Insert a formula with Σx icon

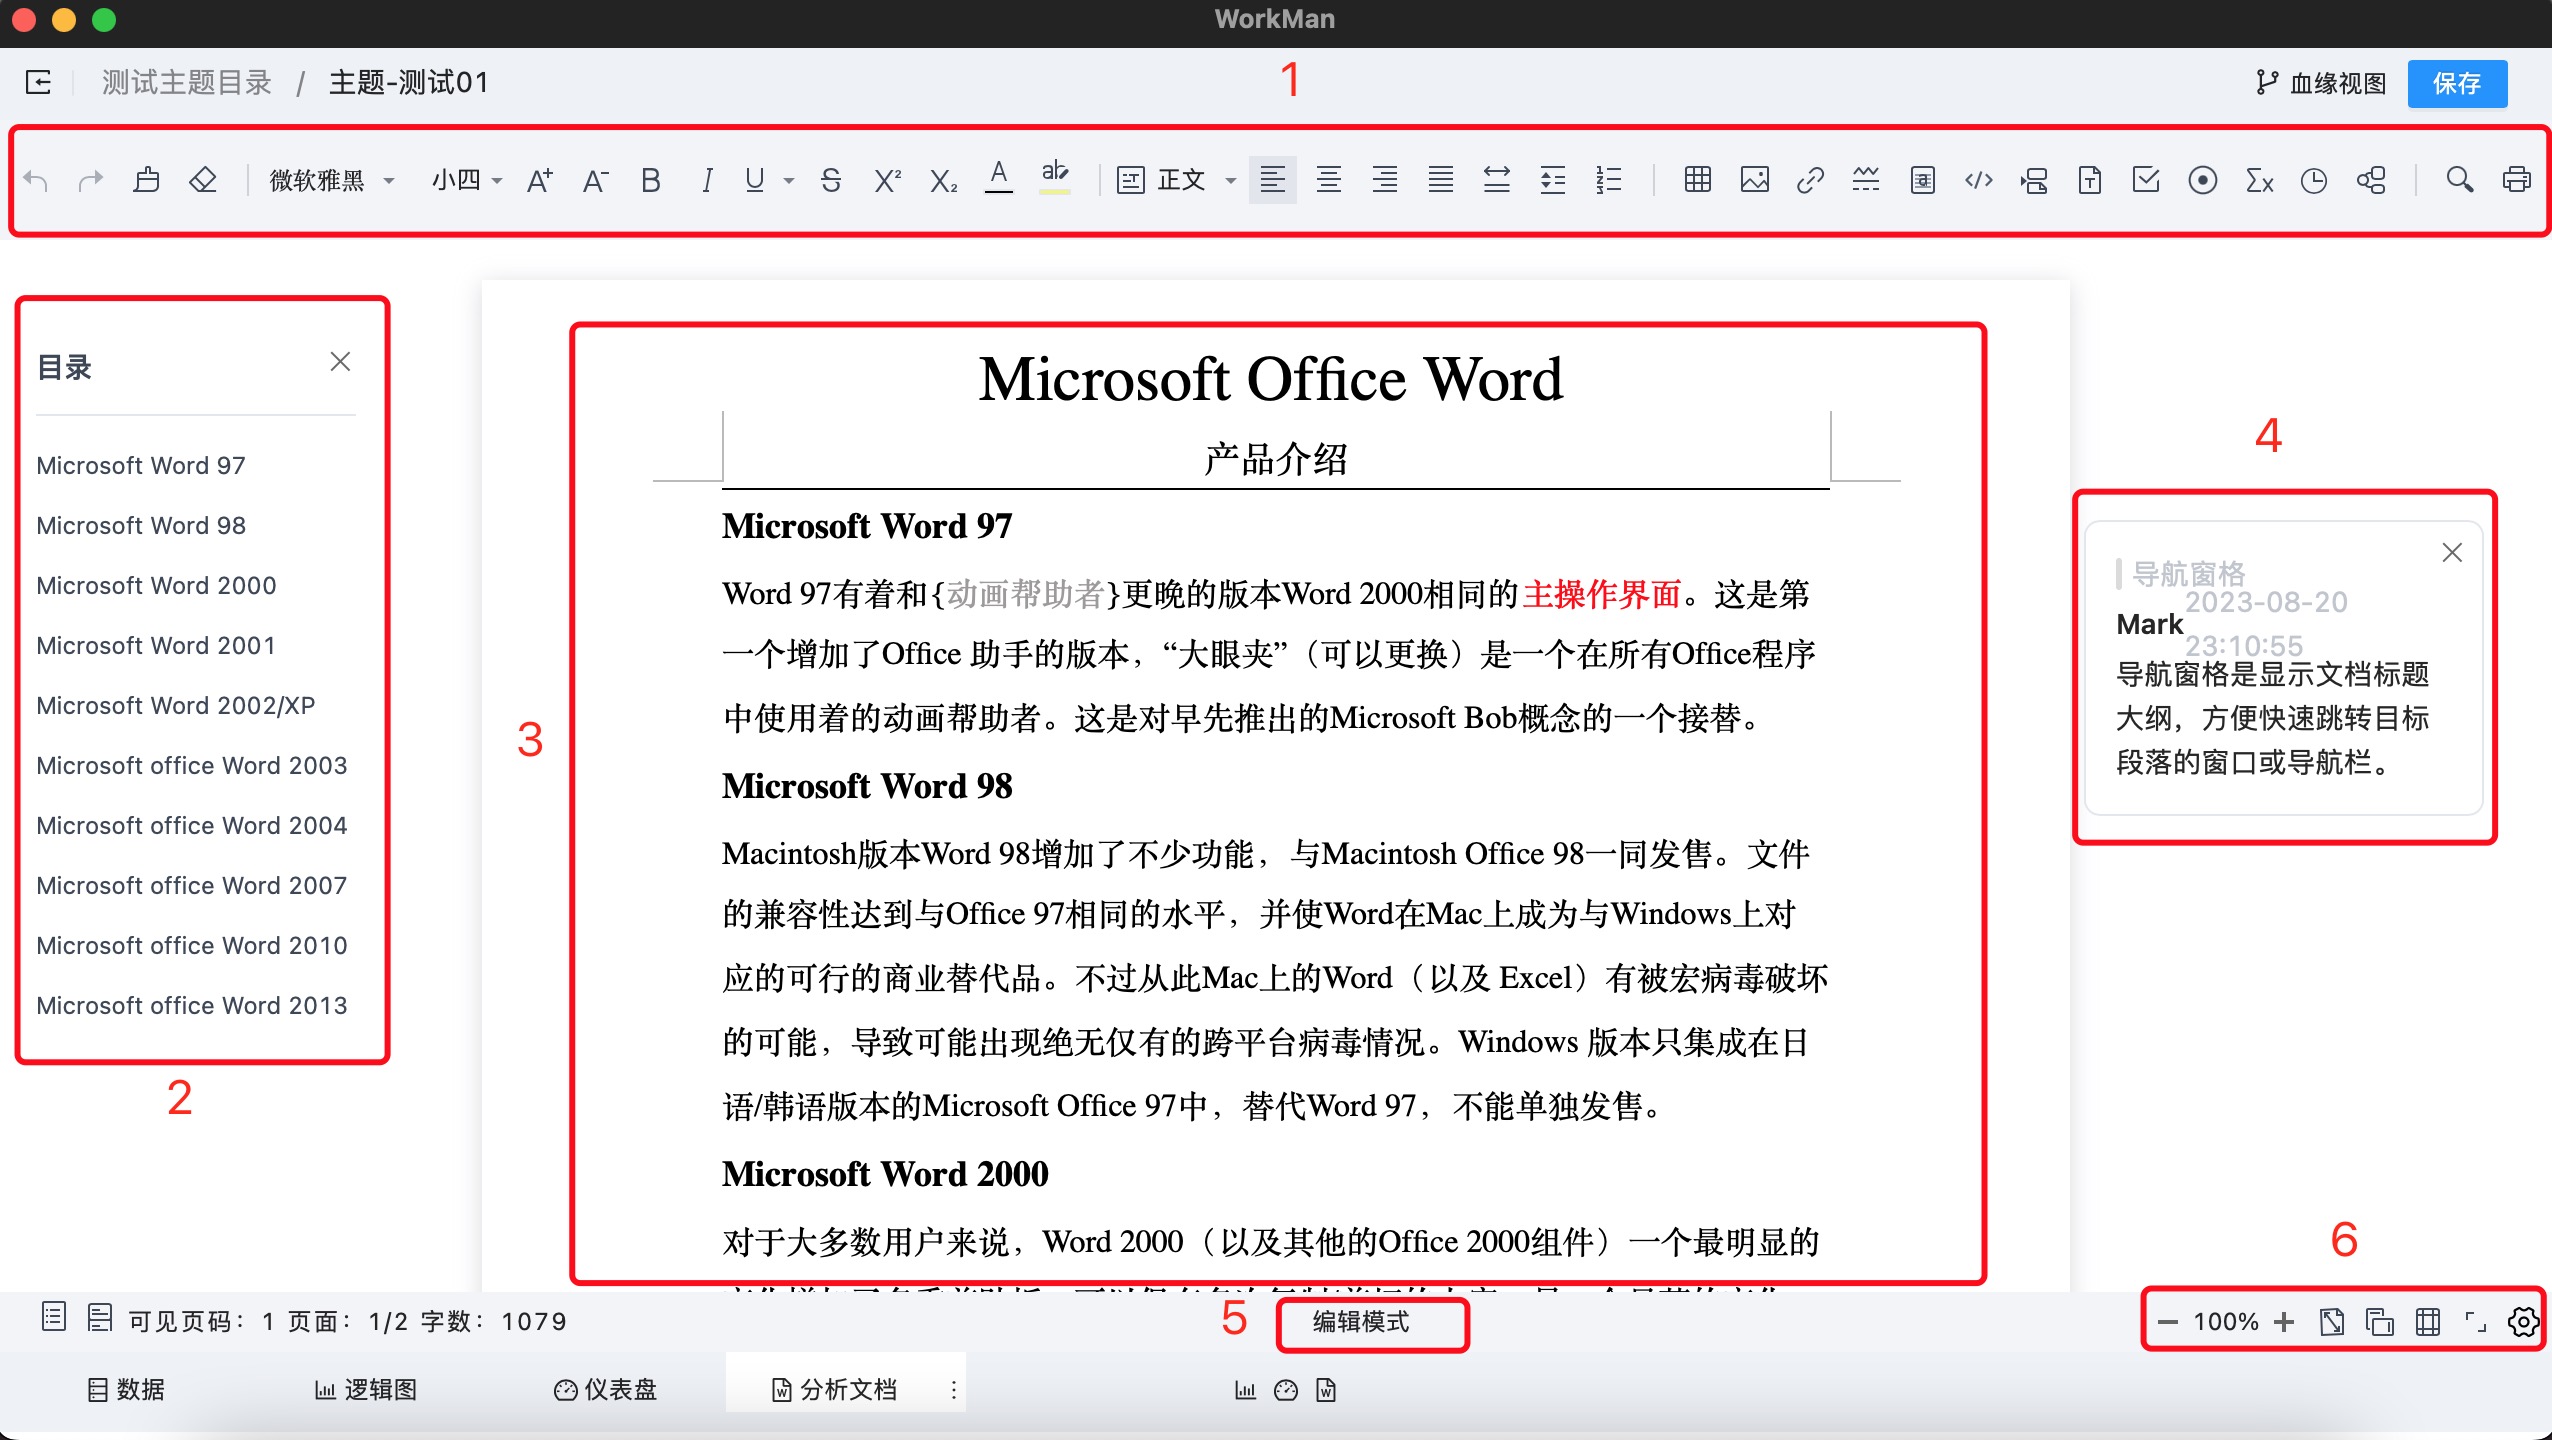pos(2259,180)
